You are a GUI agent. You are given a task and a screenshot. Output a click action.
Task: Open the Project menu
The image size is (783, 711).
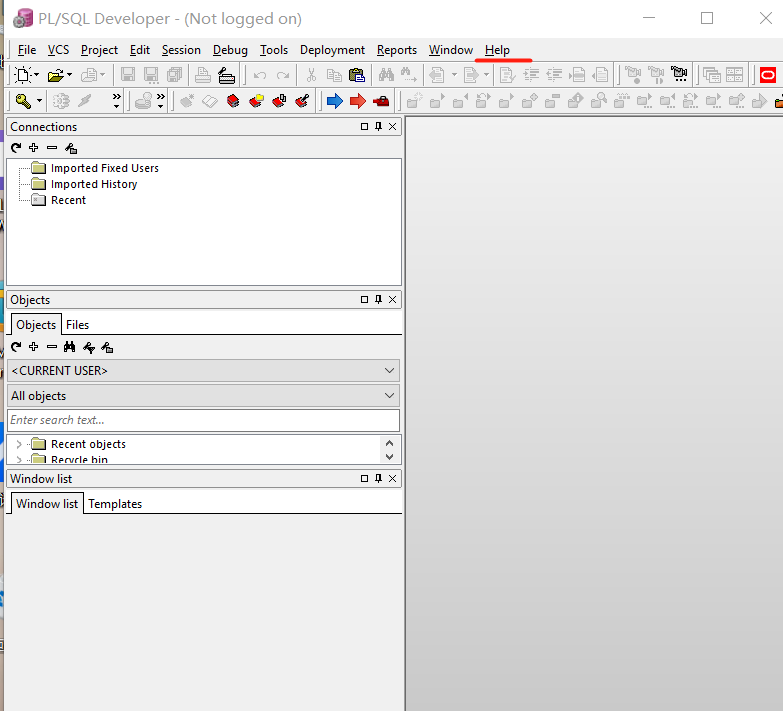click(x=99, y=50)
